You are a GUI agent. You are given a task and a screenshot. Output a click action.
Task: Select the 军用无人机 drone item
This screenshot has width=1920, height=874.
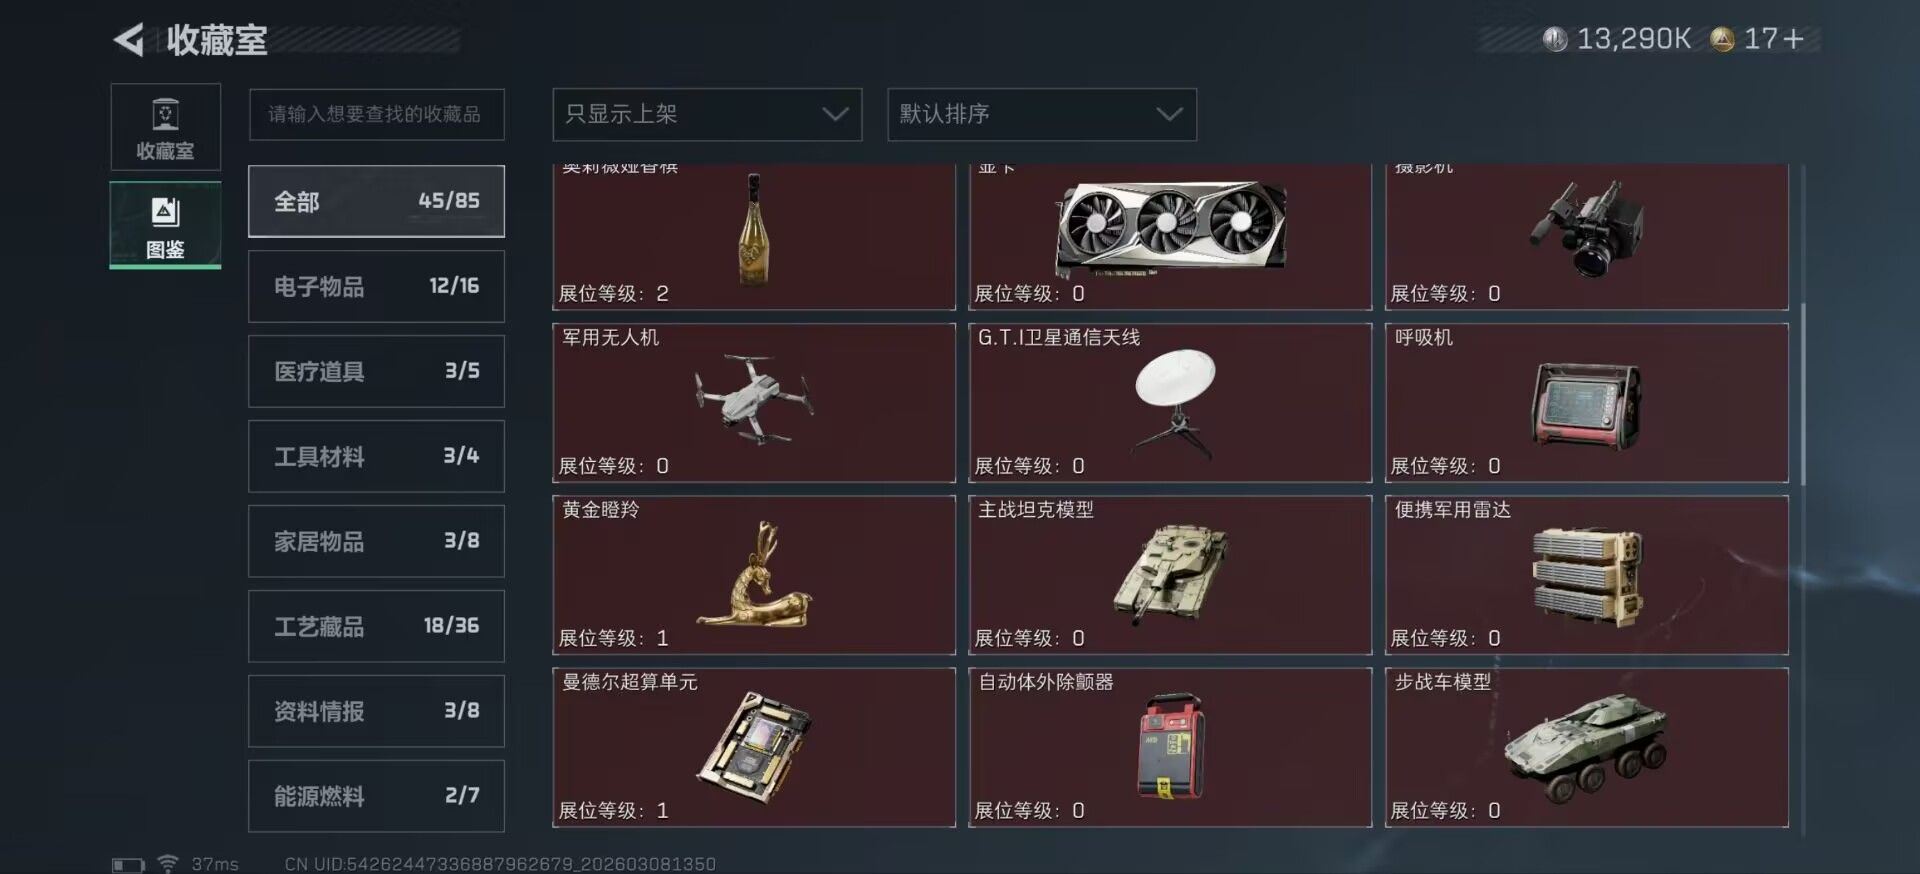754,402
